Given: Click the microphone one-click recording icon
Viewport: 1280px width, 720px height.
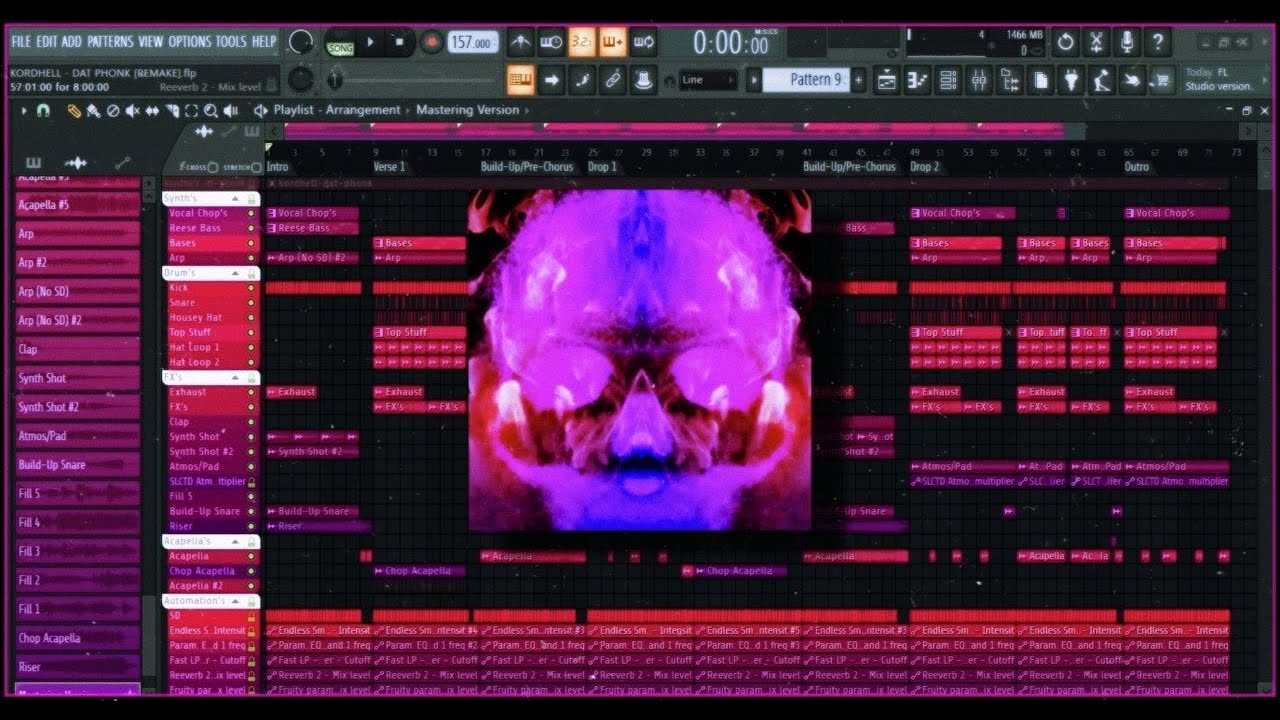Looking at the screenshot, I should tap(1127, 42).
